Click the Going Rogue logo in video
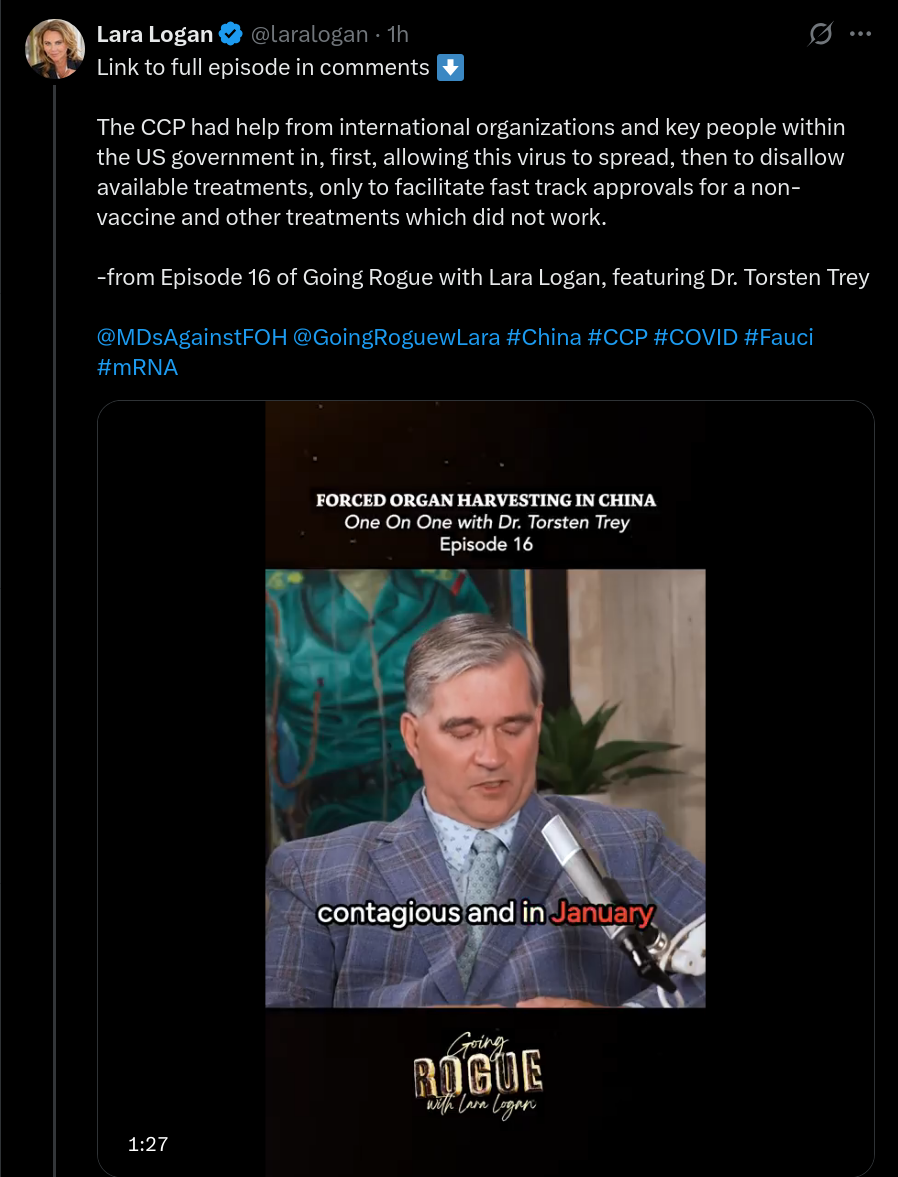The height and width of the screenshot is (1177, 898). click(478, 1076)
